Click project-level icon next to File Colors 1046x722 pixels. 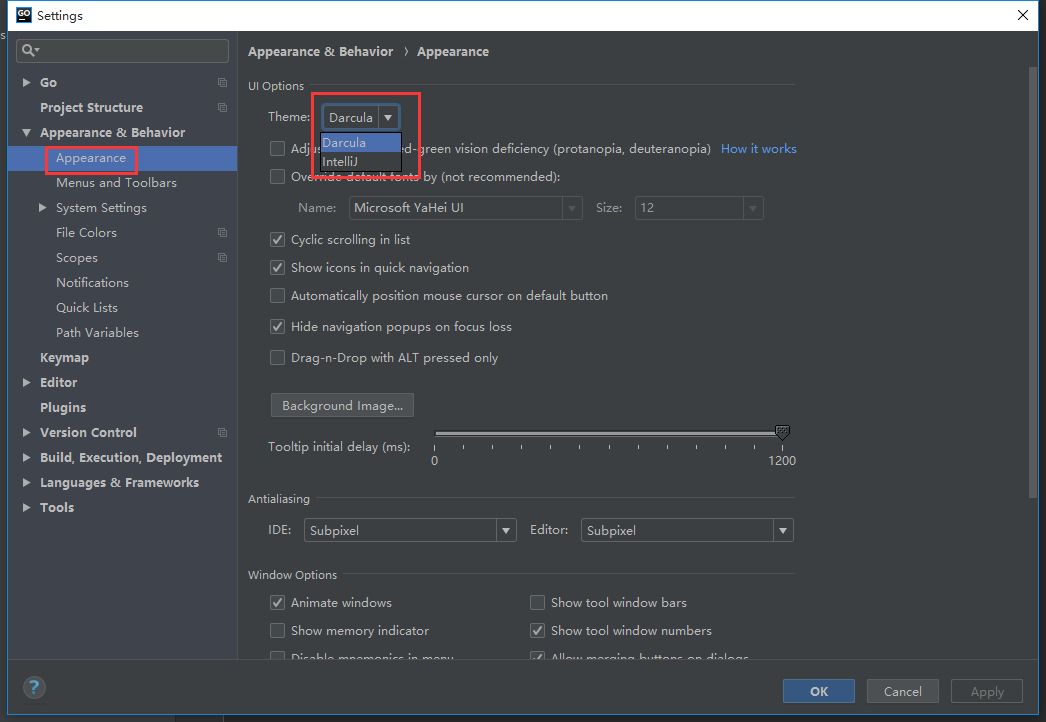click(x=223, y=233)
